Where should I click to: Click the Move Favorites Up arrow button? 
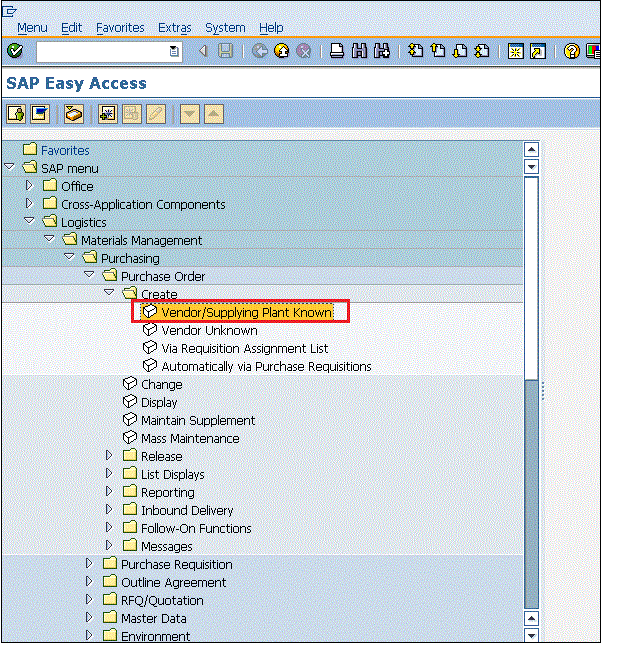click(214, 114)
